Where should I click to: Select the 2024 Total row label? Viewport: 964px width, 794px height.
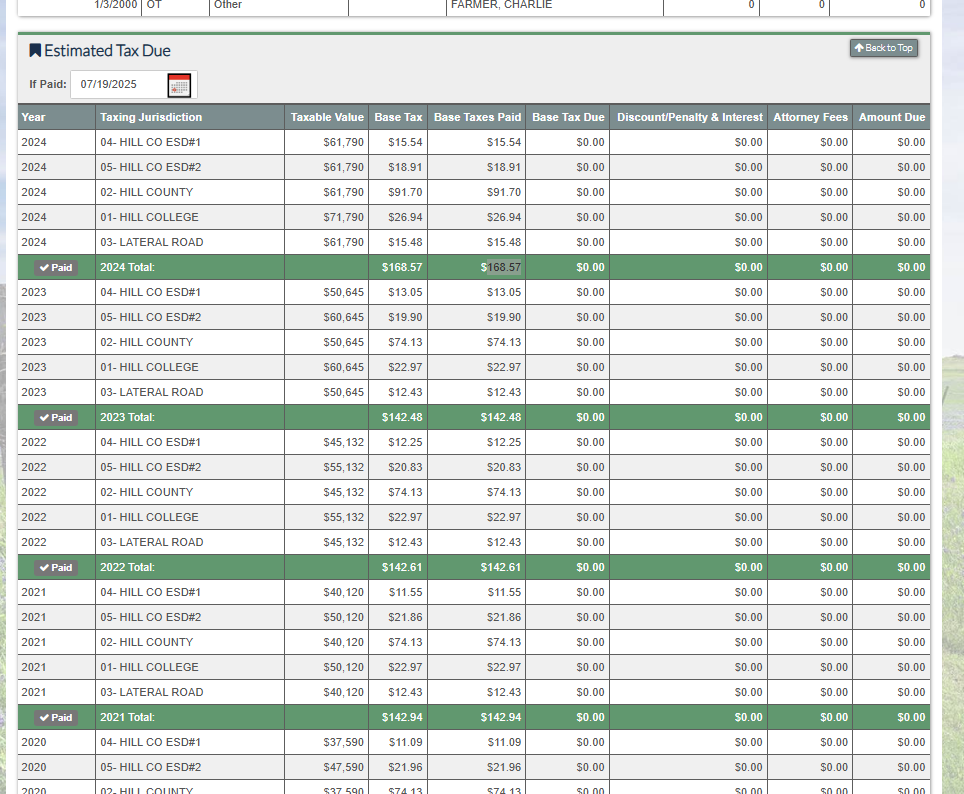click(127, 268)
